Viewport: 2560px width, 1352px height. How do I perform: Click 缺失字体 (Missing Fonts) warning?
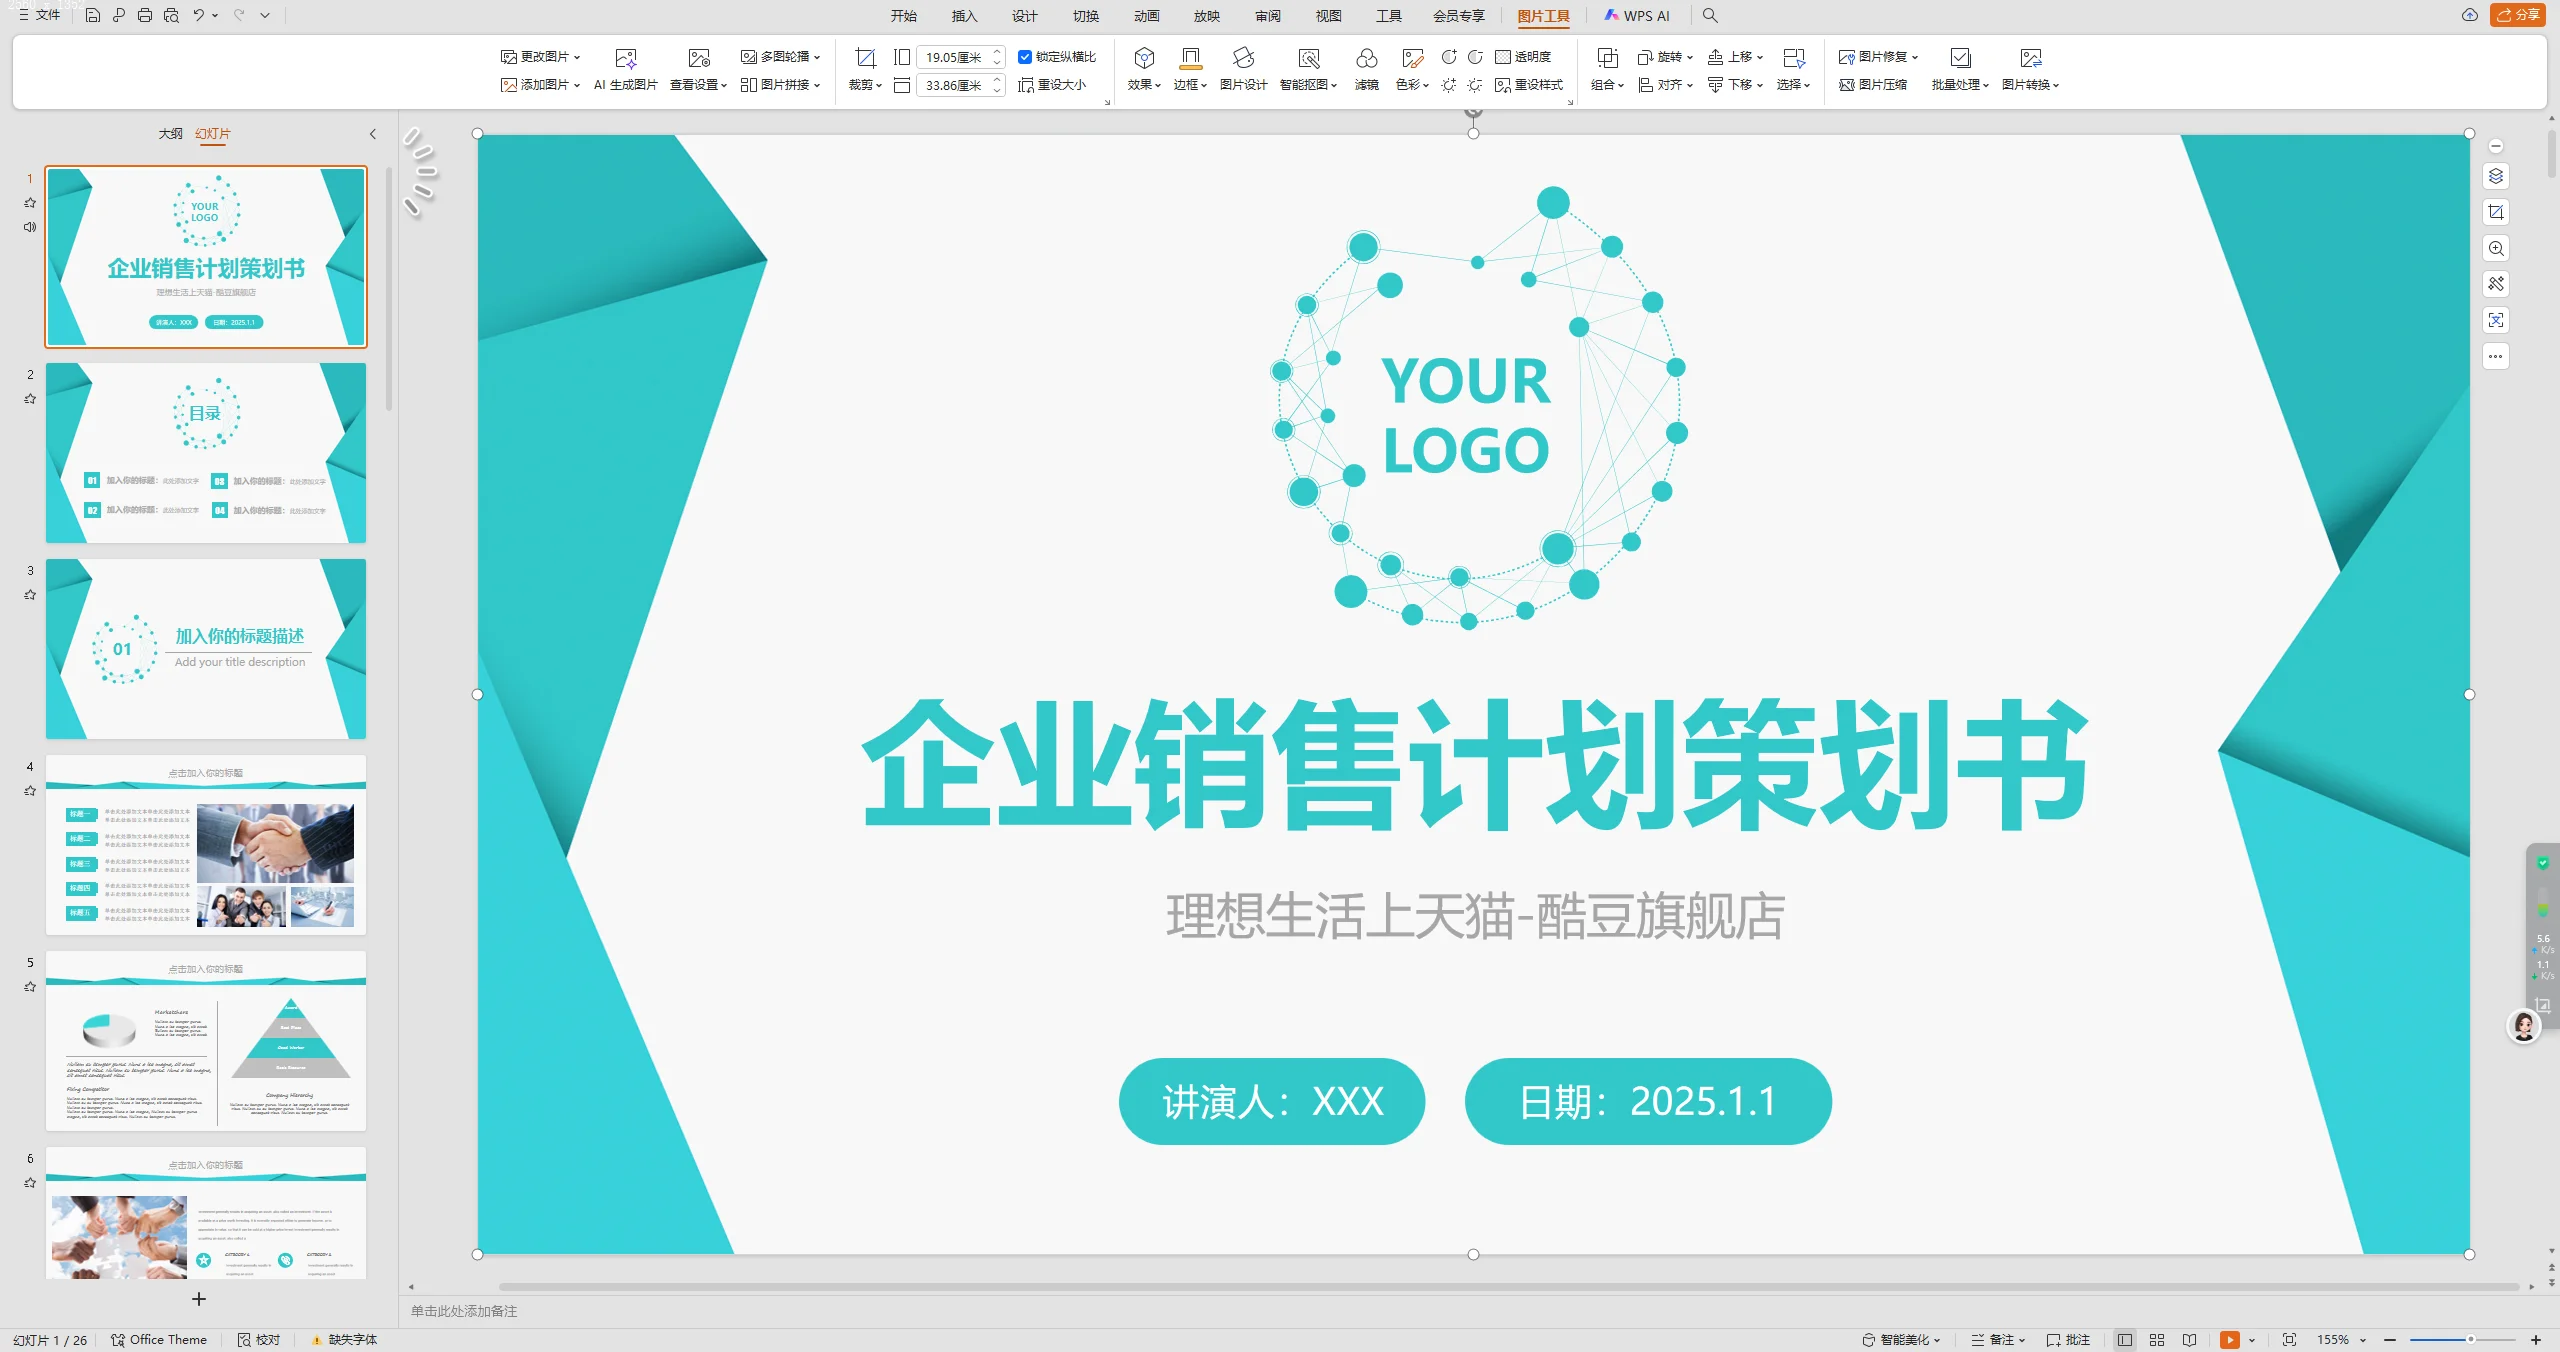point(344,1339)
